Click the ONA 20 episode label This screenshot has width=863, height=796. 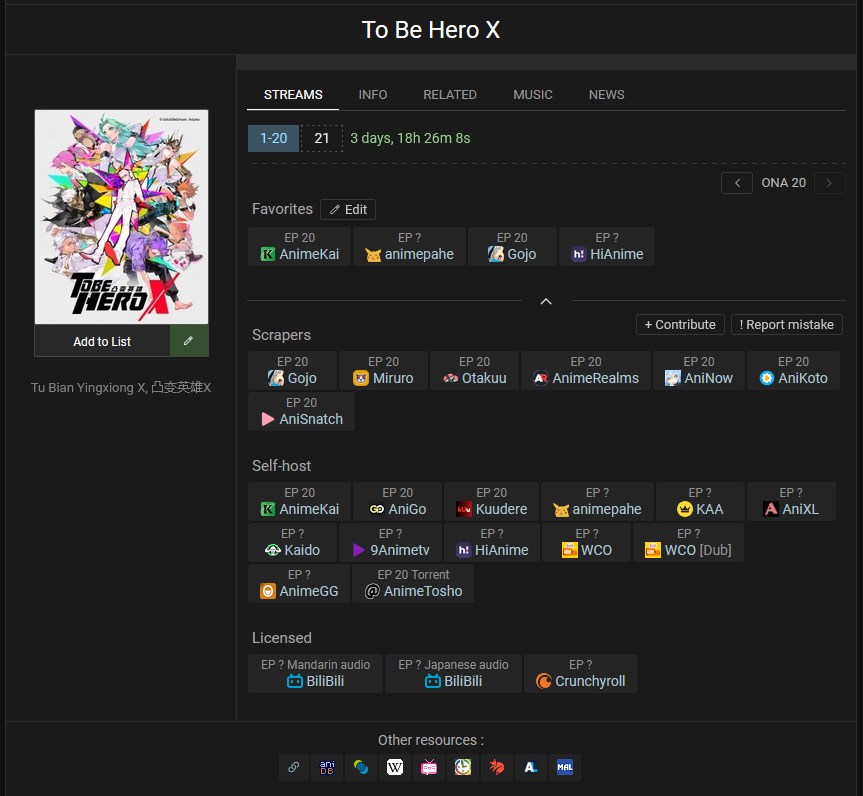(x=783, y=183)
